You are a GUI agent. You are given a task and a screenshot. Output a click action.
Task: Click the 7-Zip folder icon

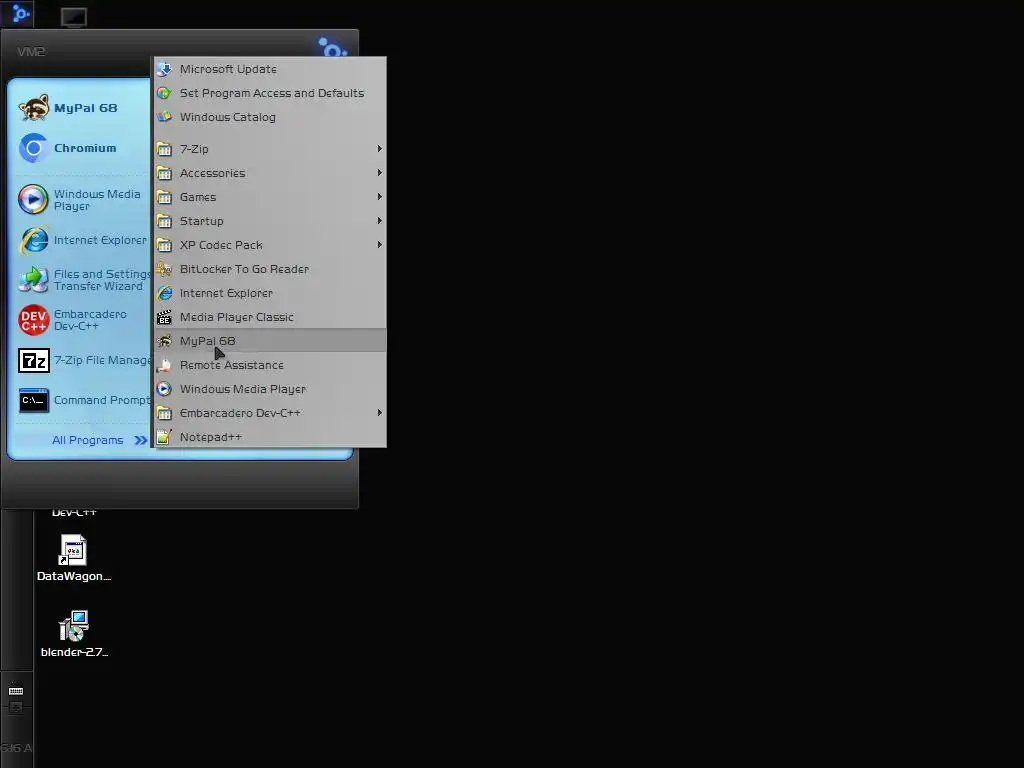pyautogui.click(x=165, y=149)
